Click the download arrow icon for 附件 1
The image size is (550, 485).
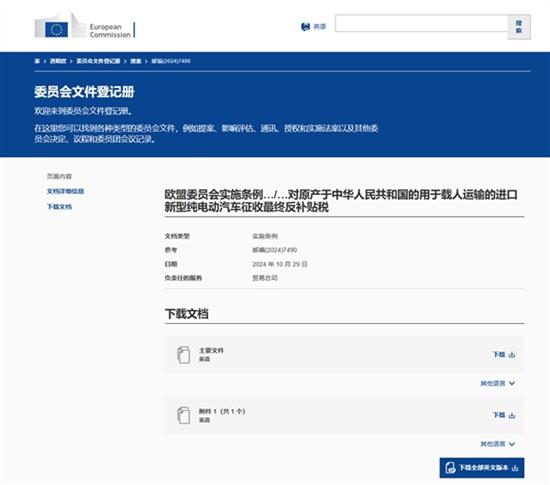click(x=512, y=415)
